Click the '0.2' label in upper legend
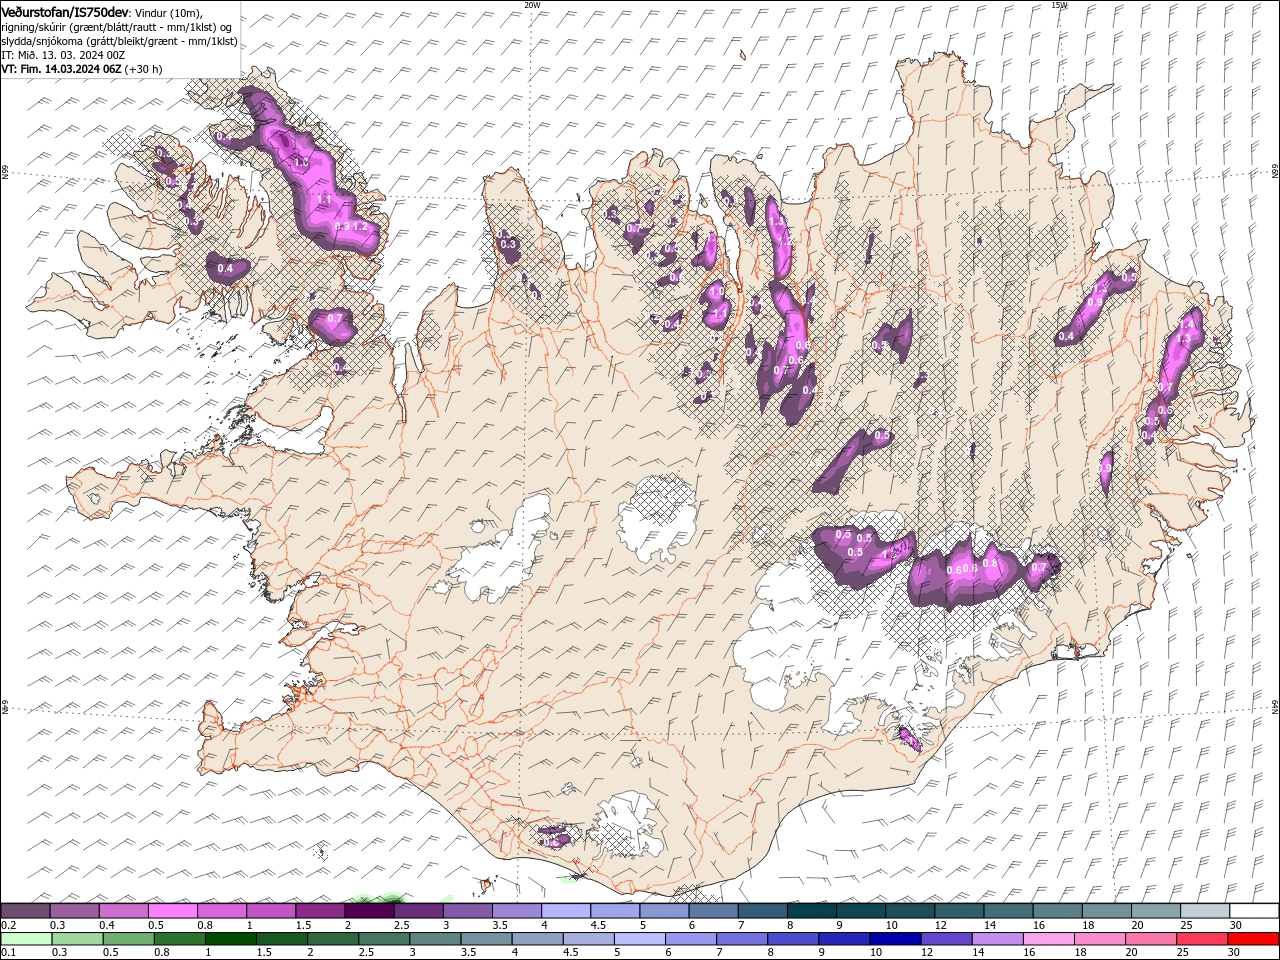 pyautogui.click(x=7, y=925)
